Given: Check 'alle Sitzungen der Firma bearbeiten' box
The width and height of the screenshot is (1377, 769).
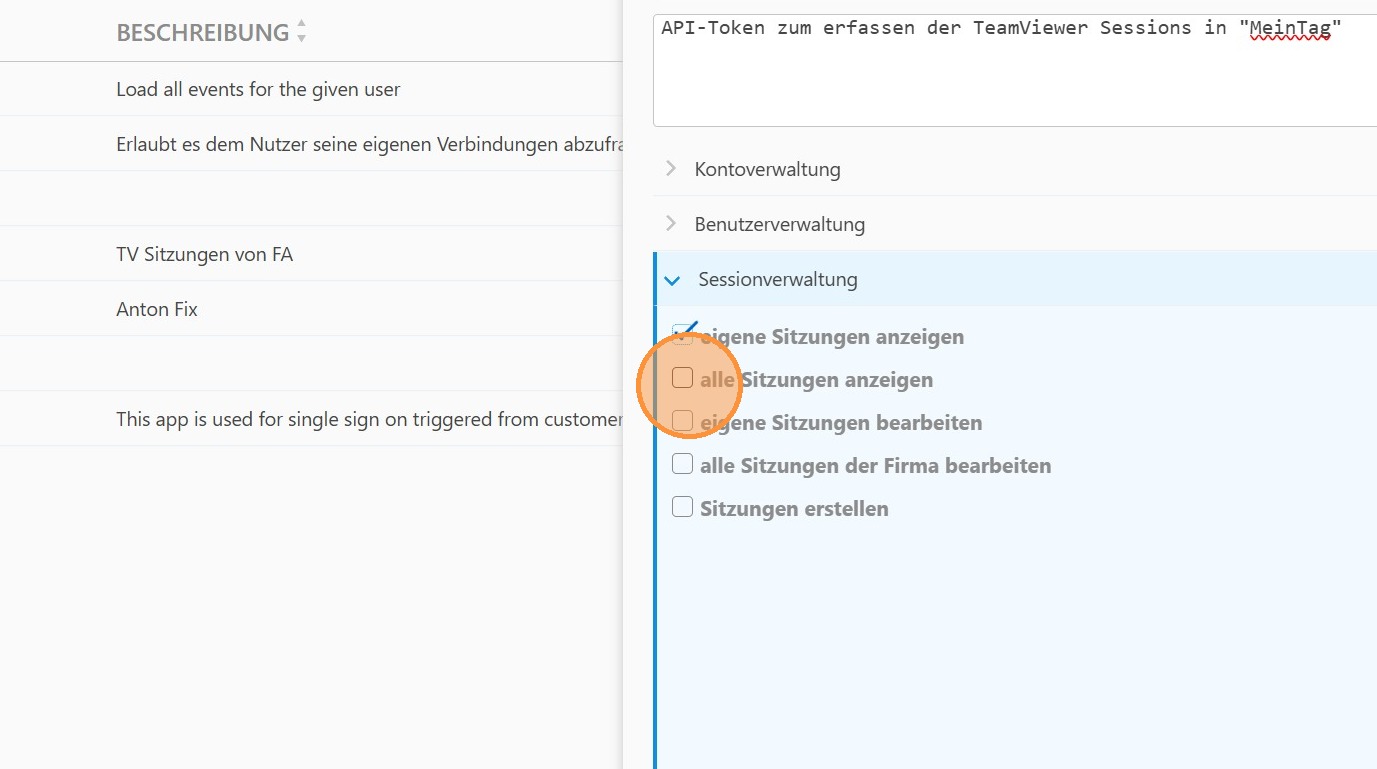Looking at the screenshot, I should [x=683, y=464].
